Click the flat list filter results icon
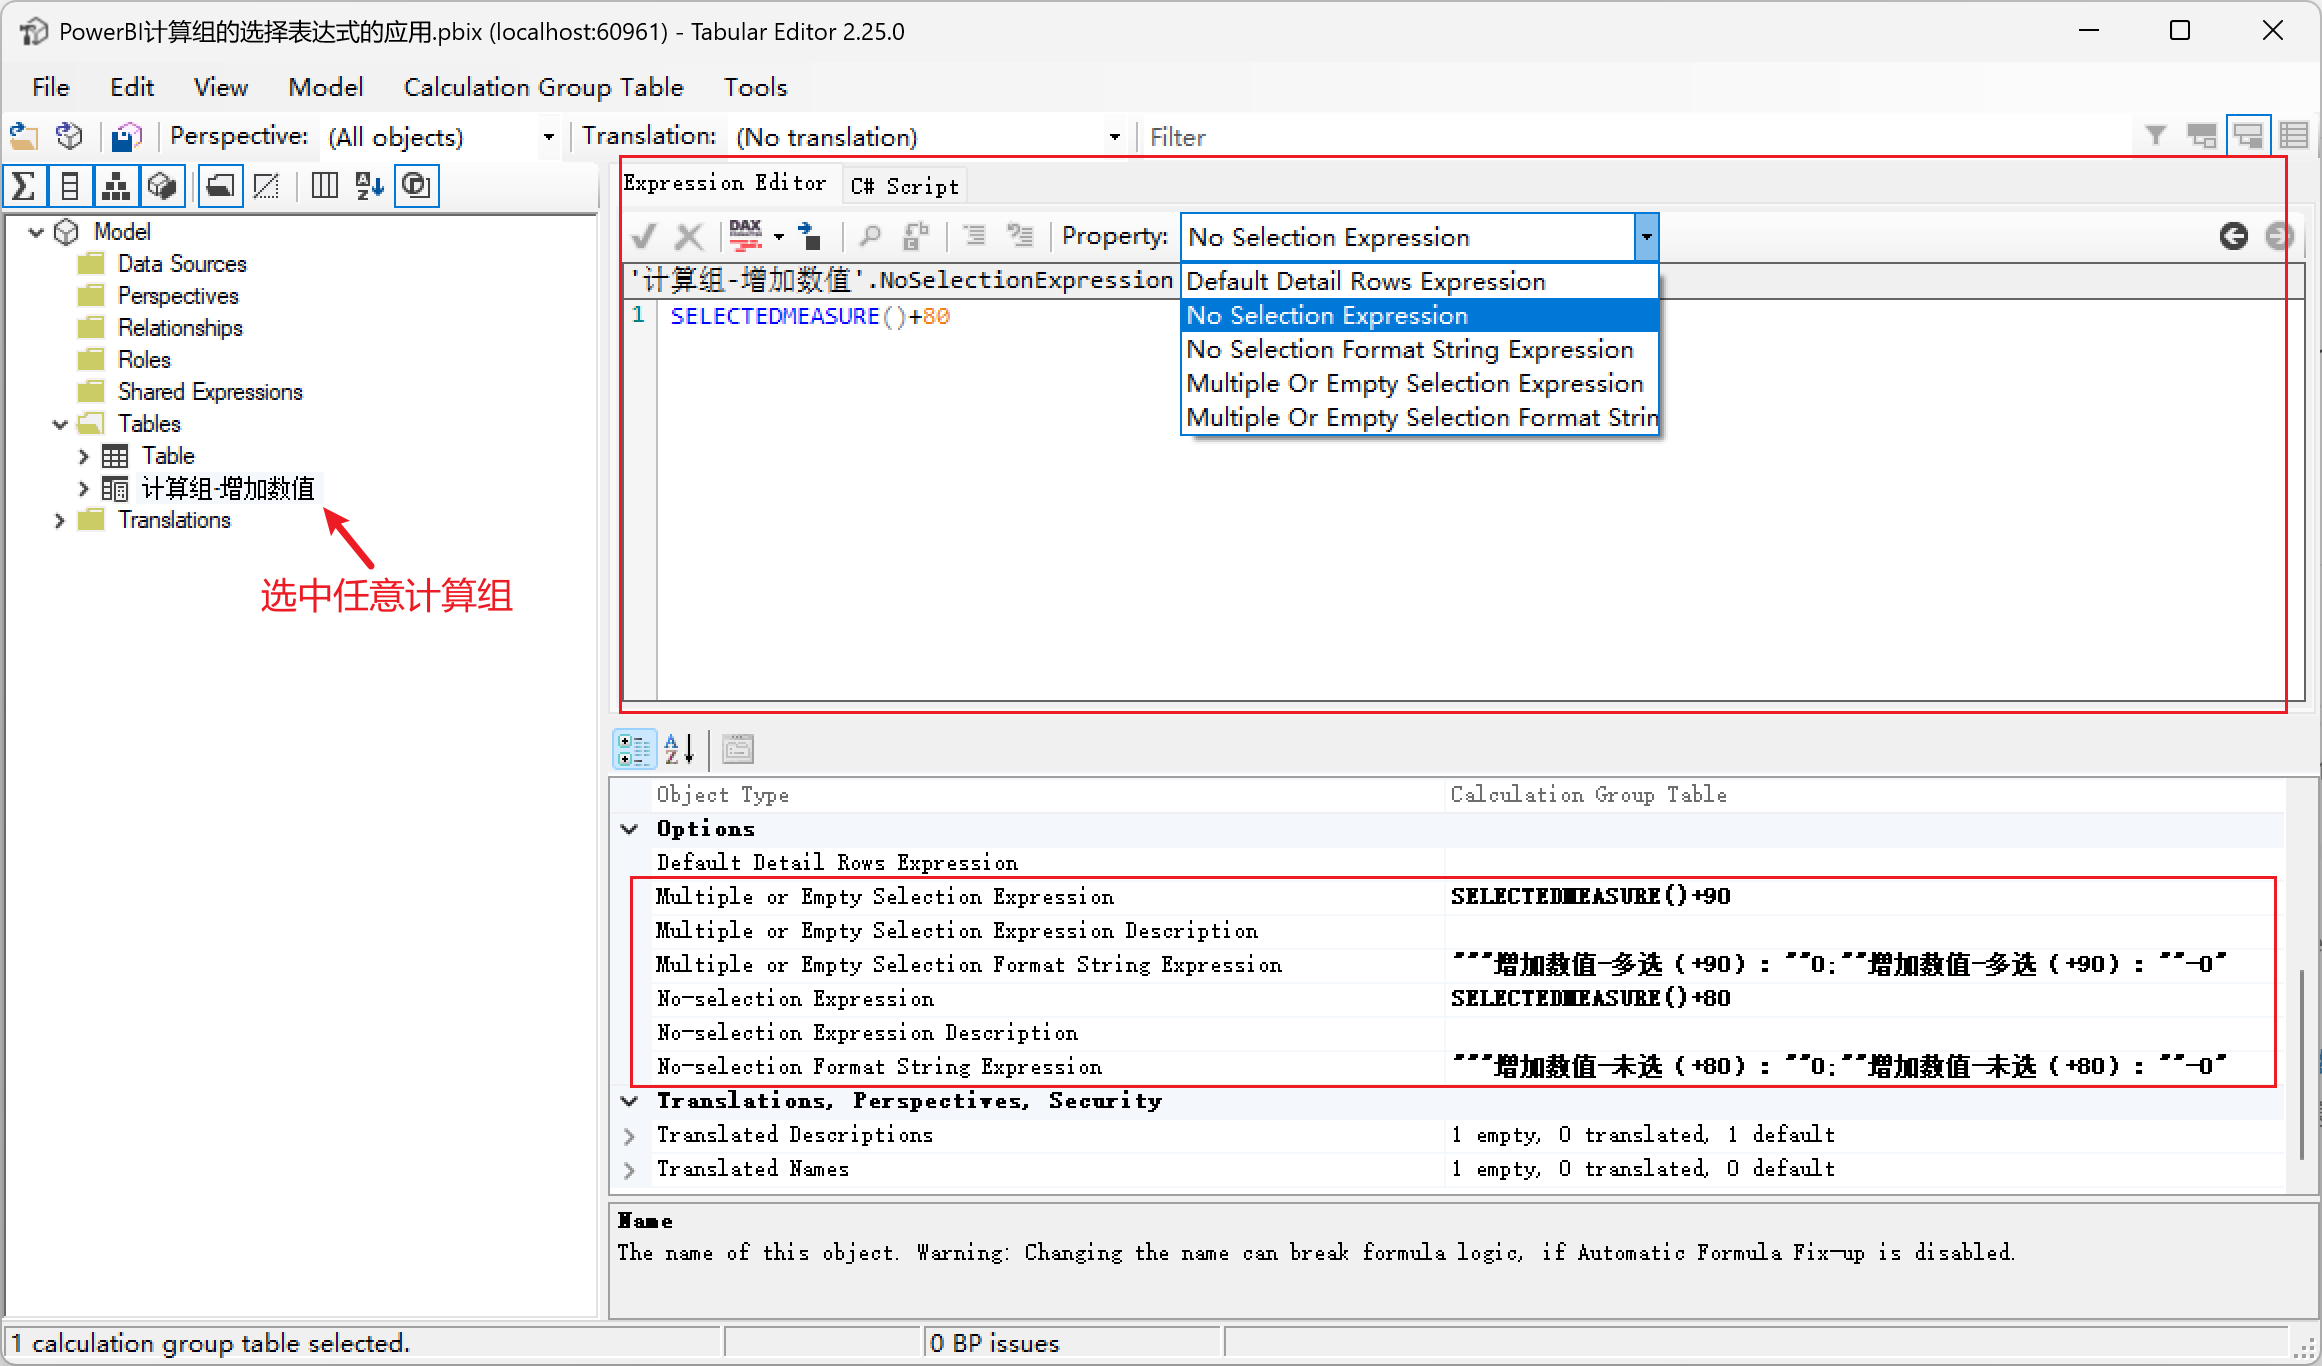The height and width of the screenshot is (1366, 2322). coord(2295,135)
